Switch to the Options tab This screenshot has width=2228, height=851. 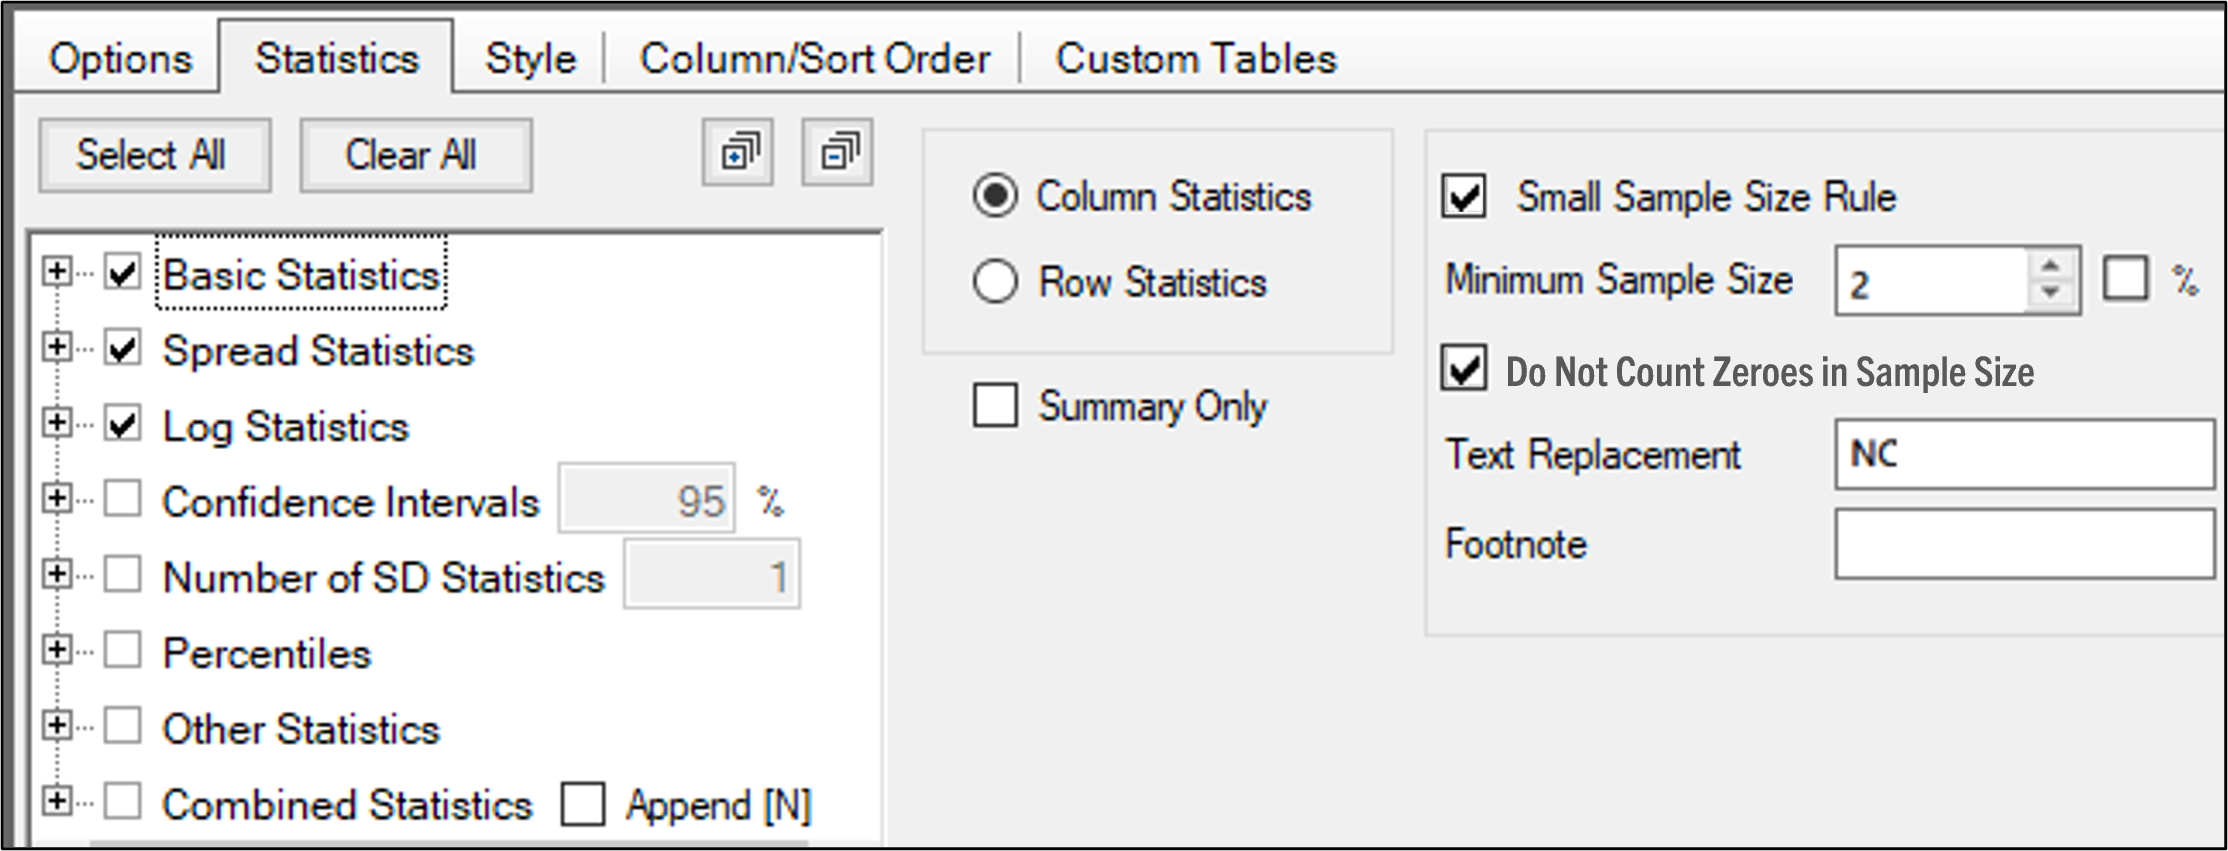click(120, 59)
